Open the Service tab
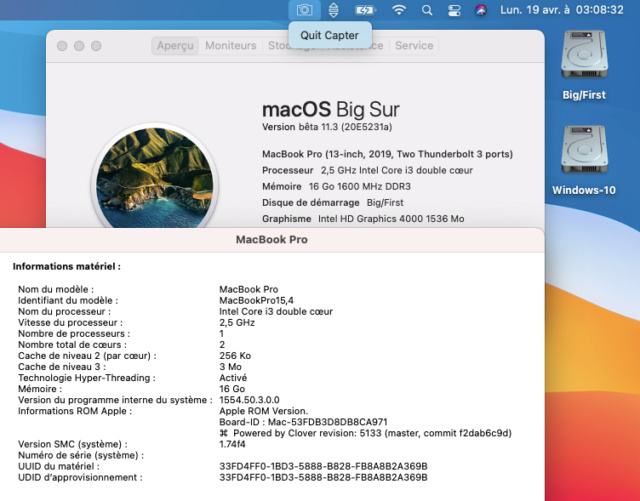 [x=414, y=45]
